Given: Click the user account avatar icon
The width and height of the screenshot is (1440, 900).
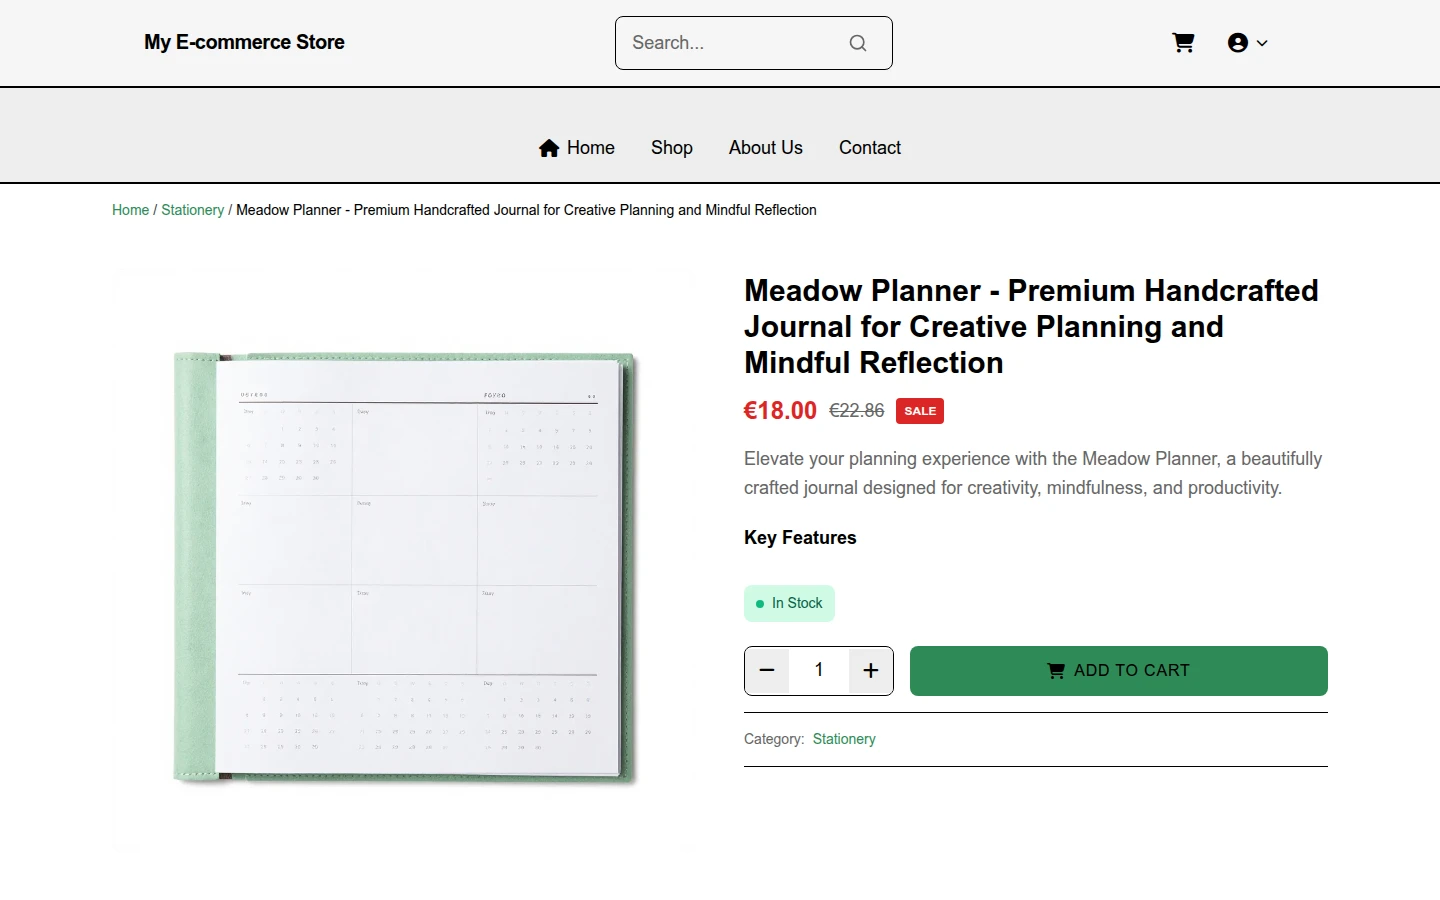Looking at the screenshot, I should [x=1238, y=43].
